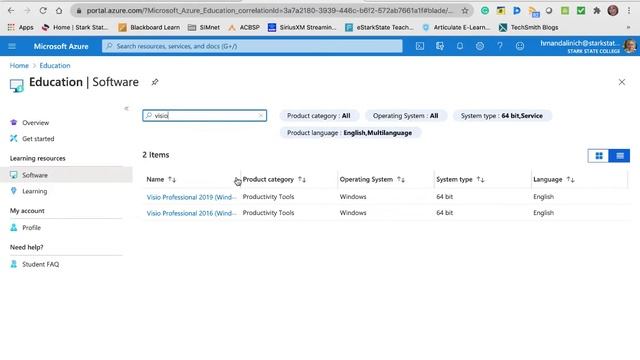The image size is (640, 360).
Task: Reload the browser page
Action: [43, 11]
